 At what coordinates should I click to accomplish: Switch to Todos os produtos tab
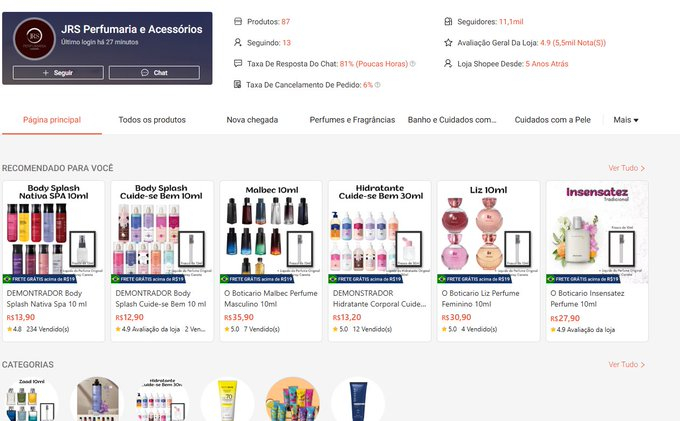(x=152, y=120)
